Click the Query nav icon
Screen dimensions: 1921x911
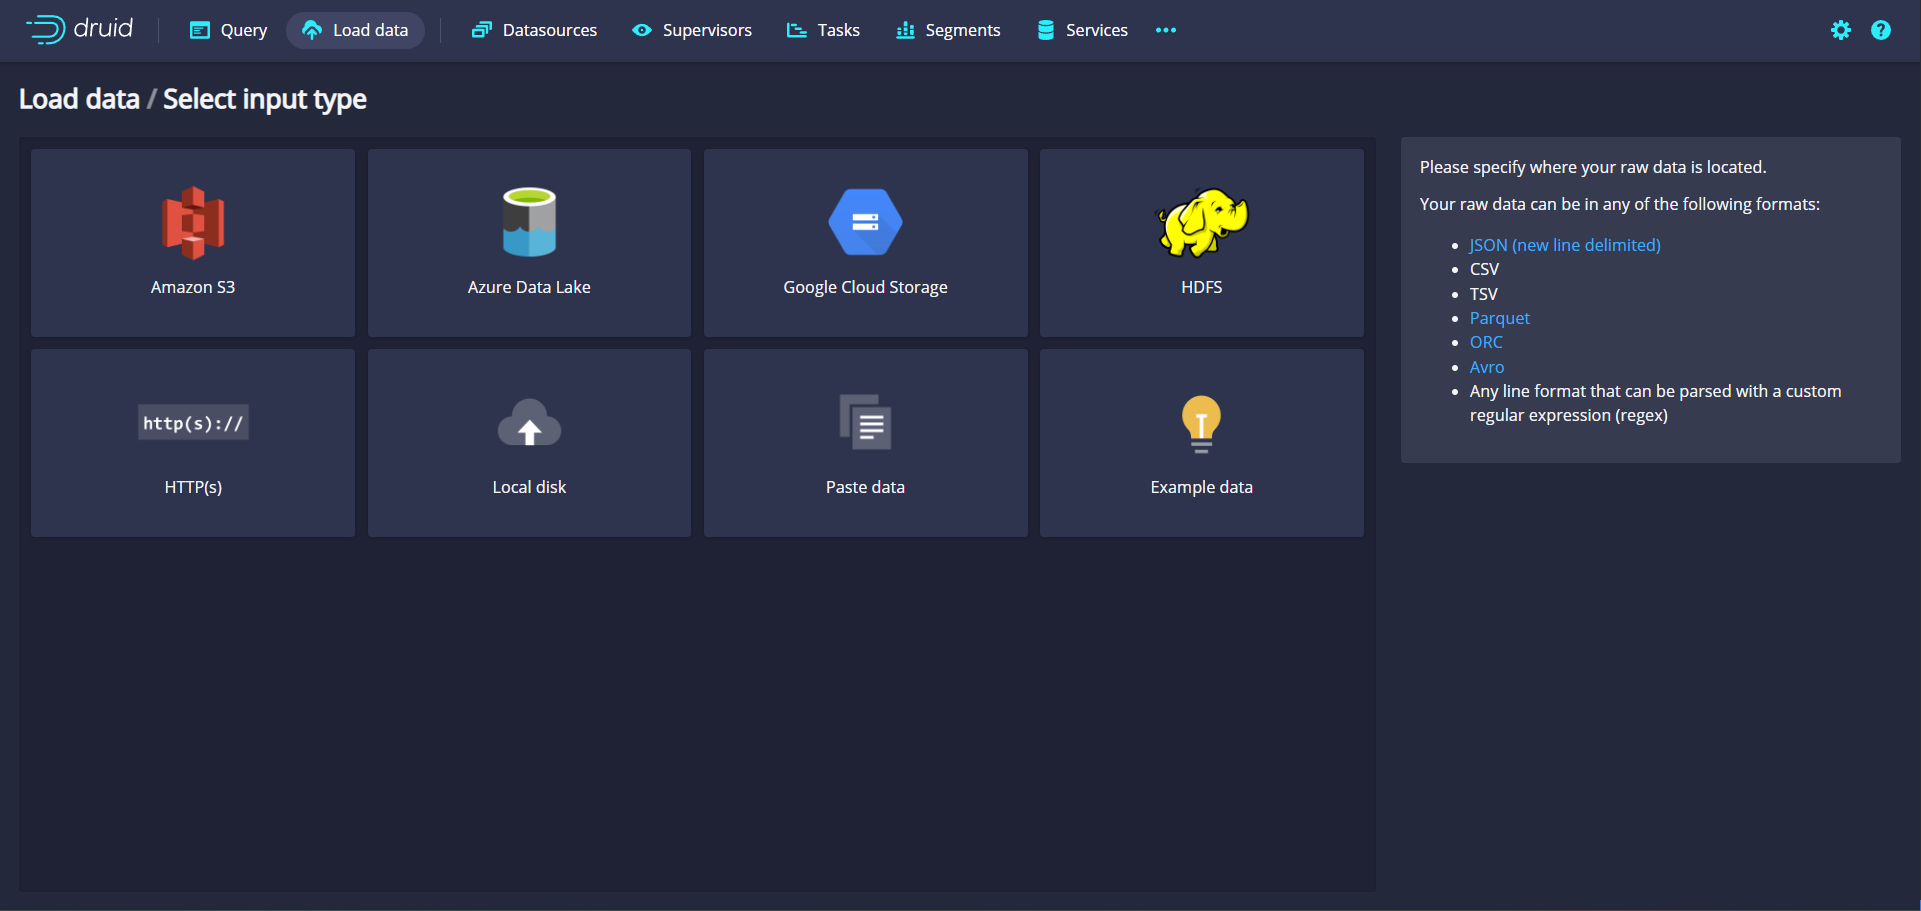pyautogui.click(x=200, y=30)
